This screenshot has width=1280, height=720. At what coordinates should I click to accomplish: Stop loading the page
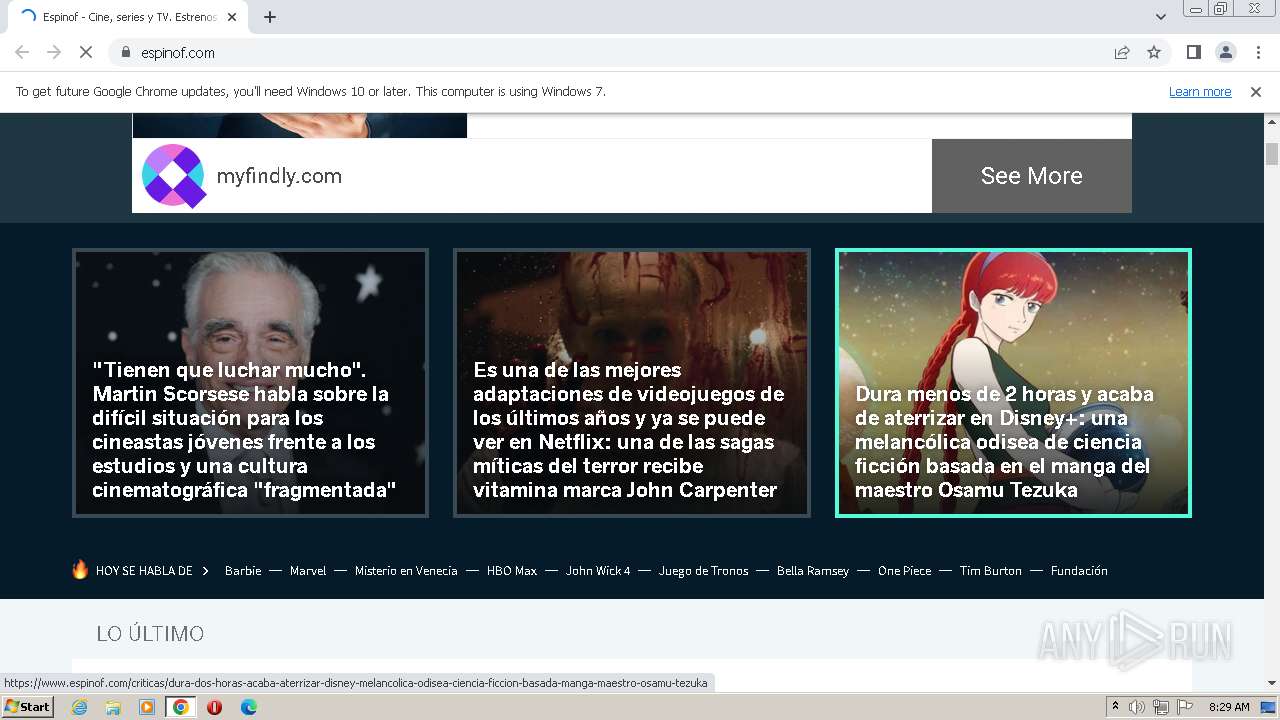[86, 52]
